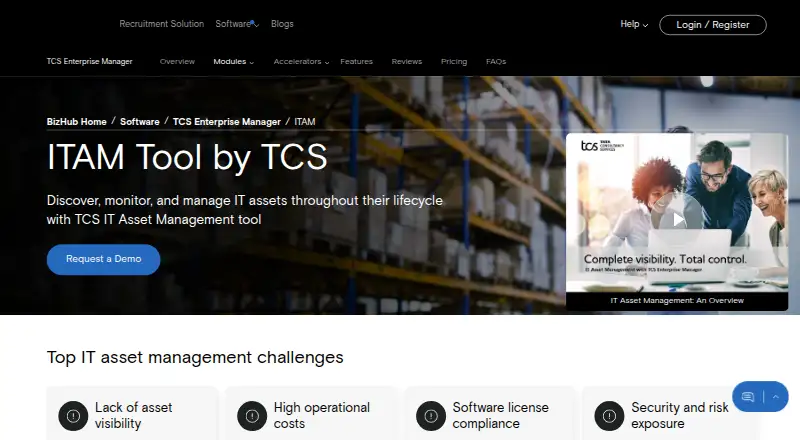Open the video thumbnail with TCS logo

(677, 212)
